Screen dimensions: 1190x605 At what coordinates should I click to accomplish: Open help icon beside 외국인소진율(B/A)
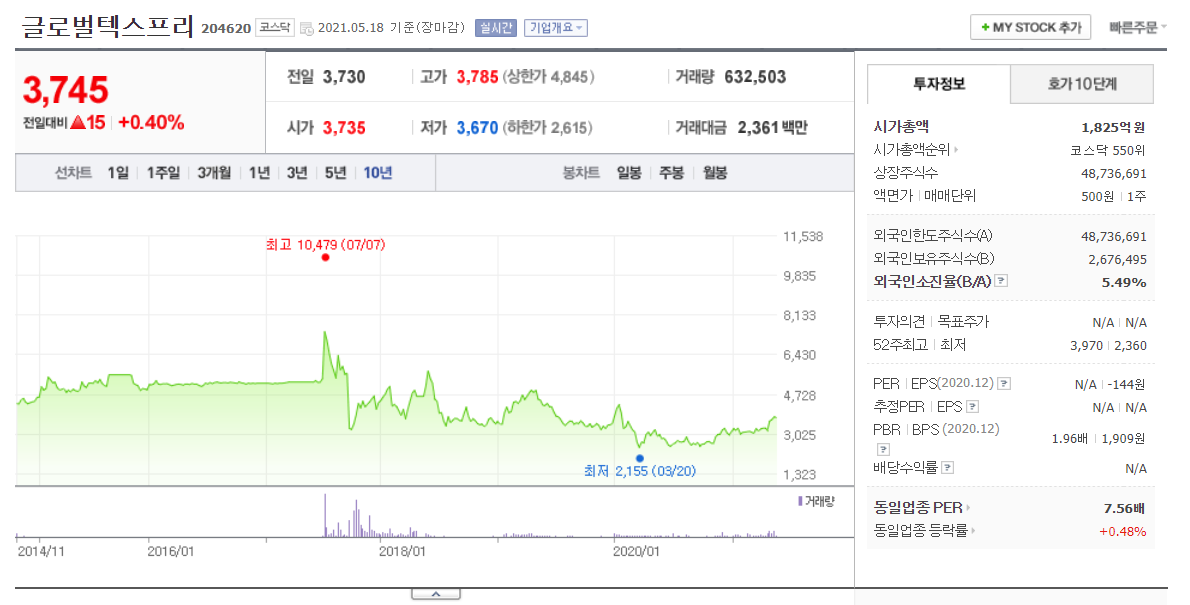tap(1002, 281)
